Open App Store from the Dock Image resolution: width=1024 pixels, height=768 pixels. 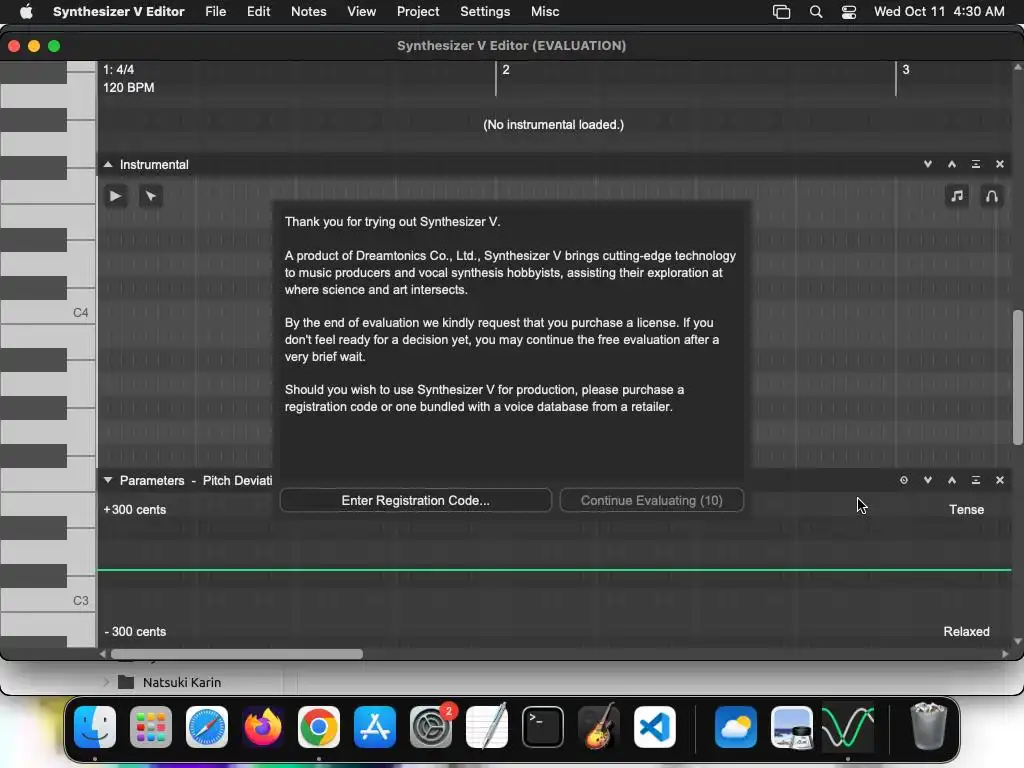pyautogui.click(x=375, y=727)
